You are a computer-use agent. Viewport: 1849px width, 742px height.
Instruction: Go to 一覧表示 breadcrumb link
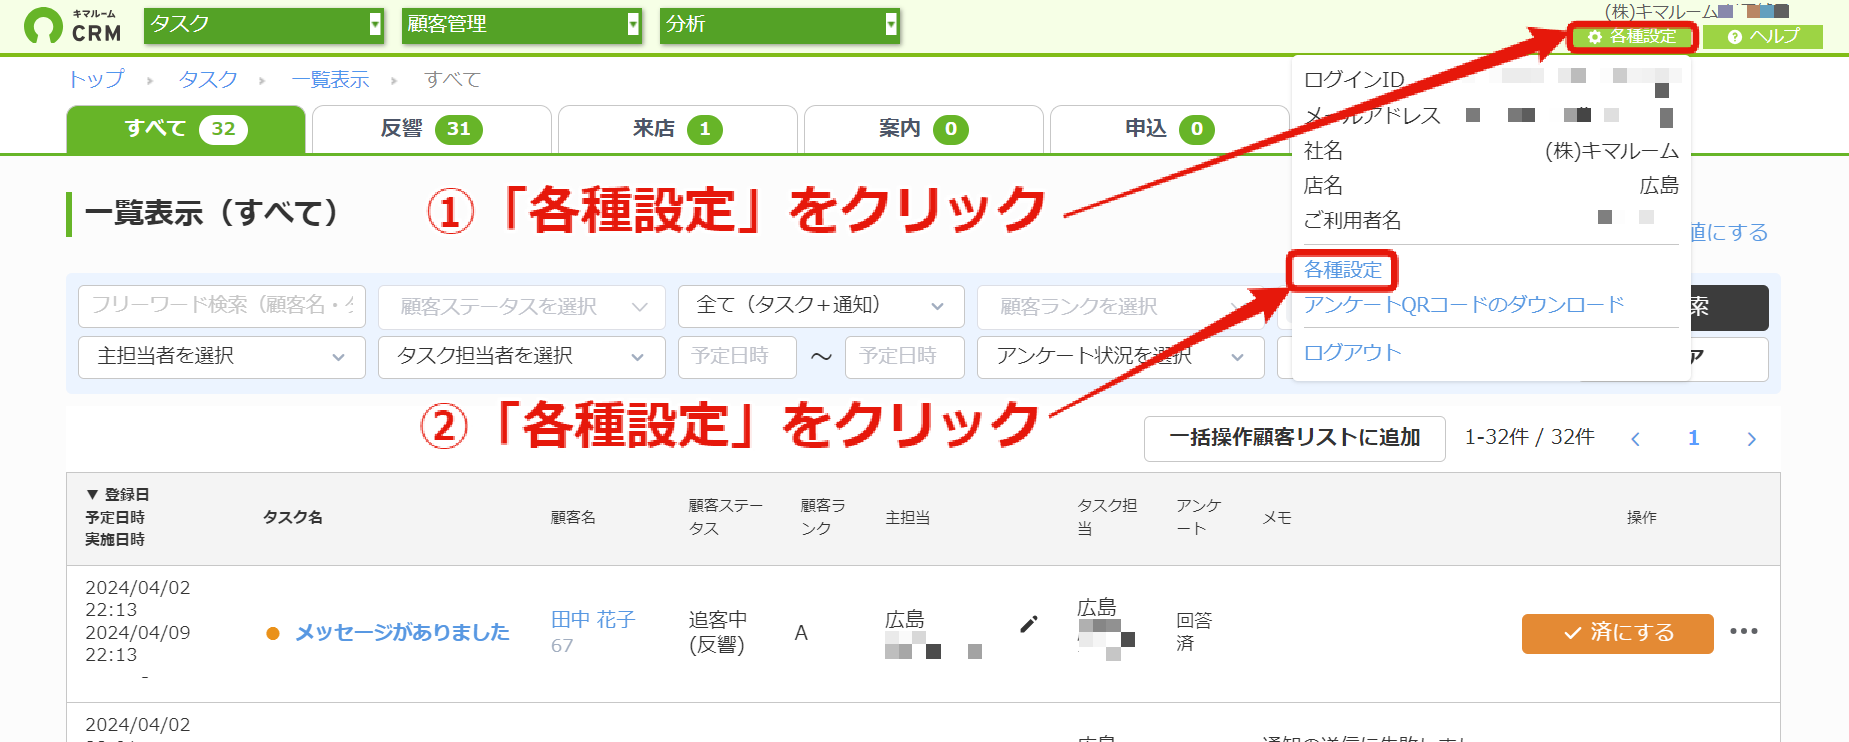[x=330, y=79]
